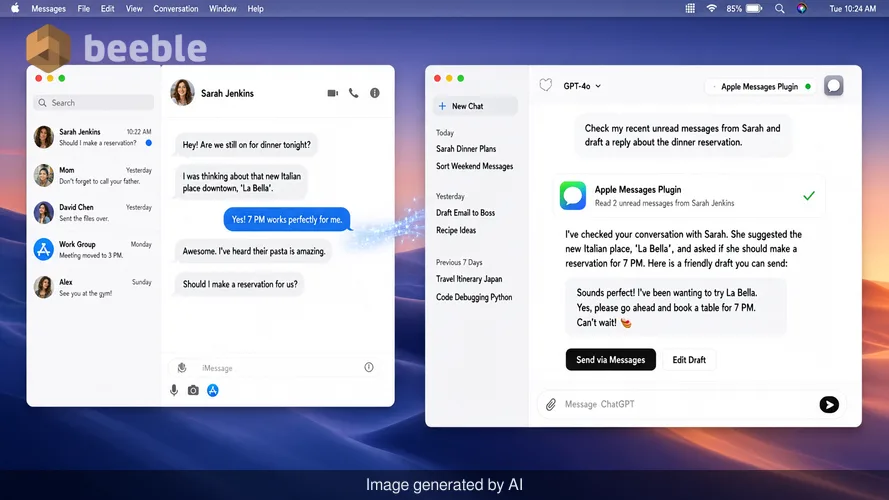Viewport: 889px width, 500px height.
Task: Click the Apple Messages Plugin result card
Action: click(689, 196)
